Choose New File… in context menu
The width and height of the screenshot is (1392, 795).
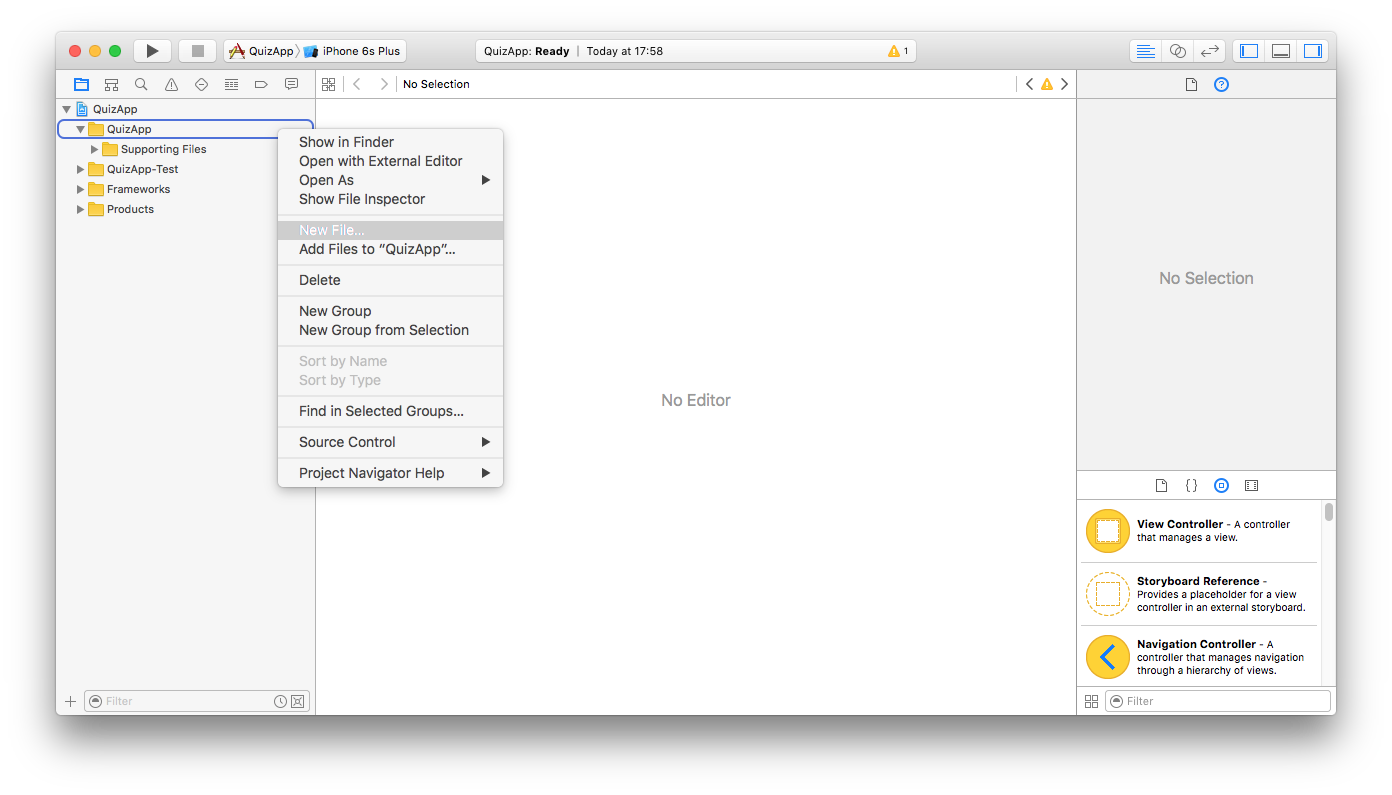click(x=390, y=230)
